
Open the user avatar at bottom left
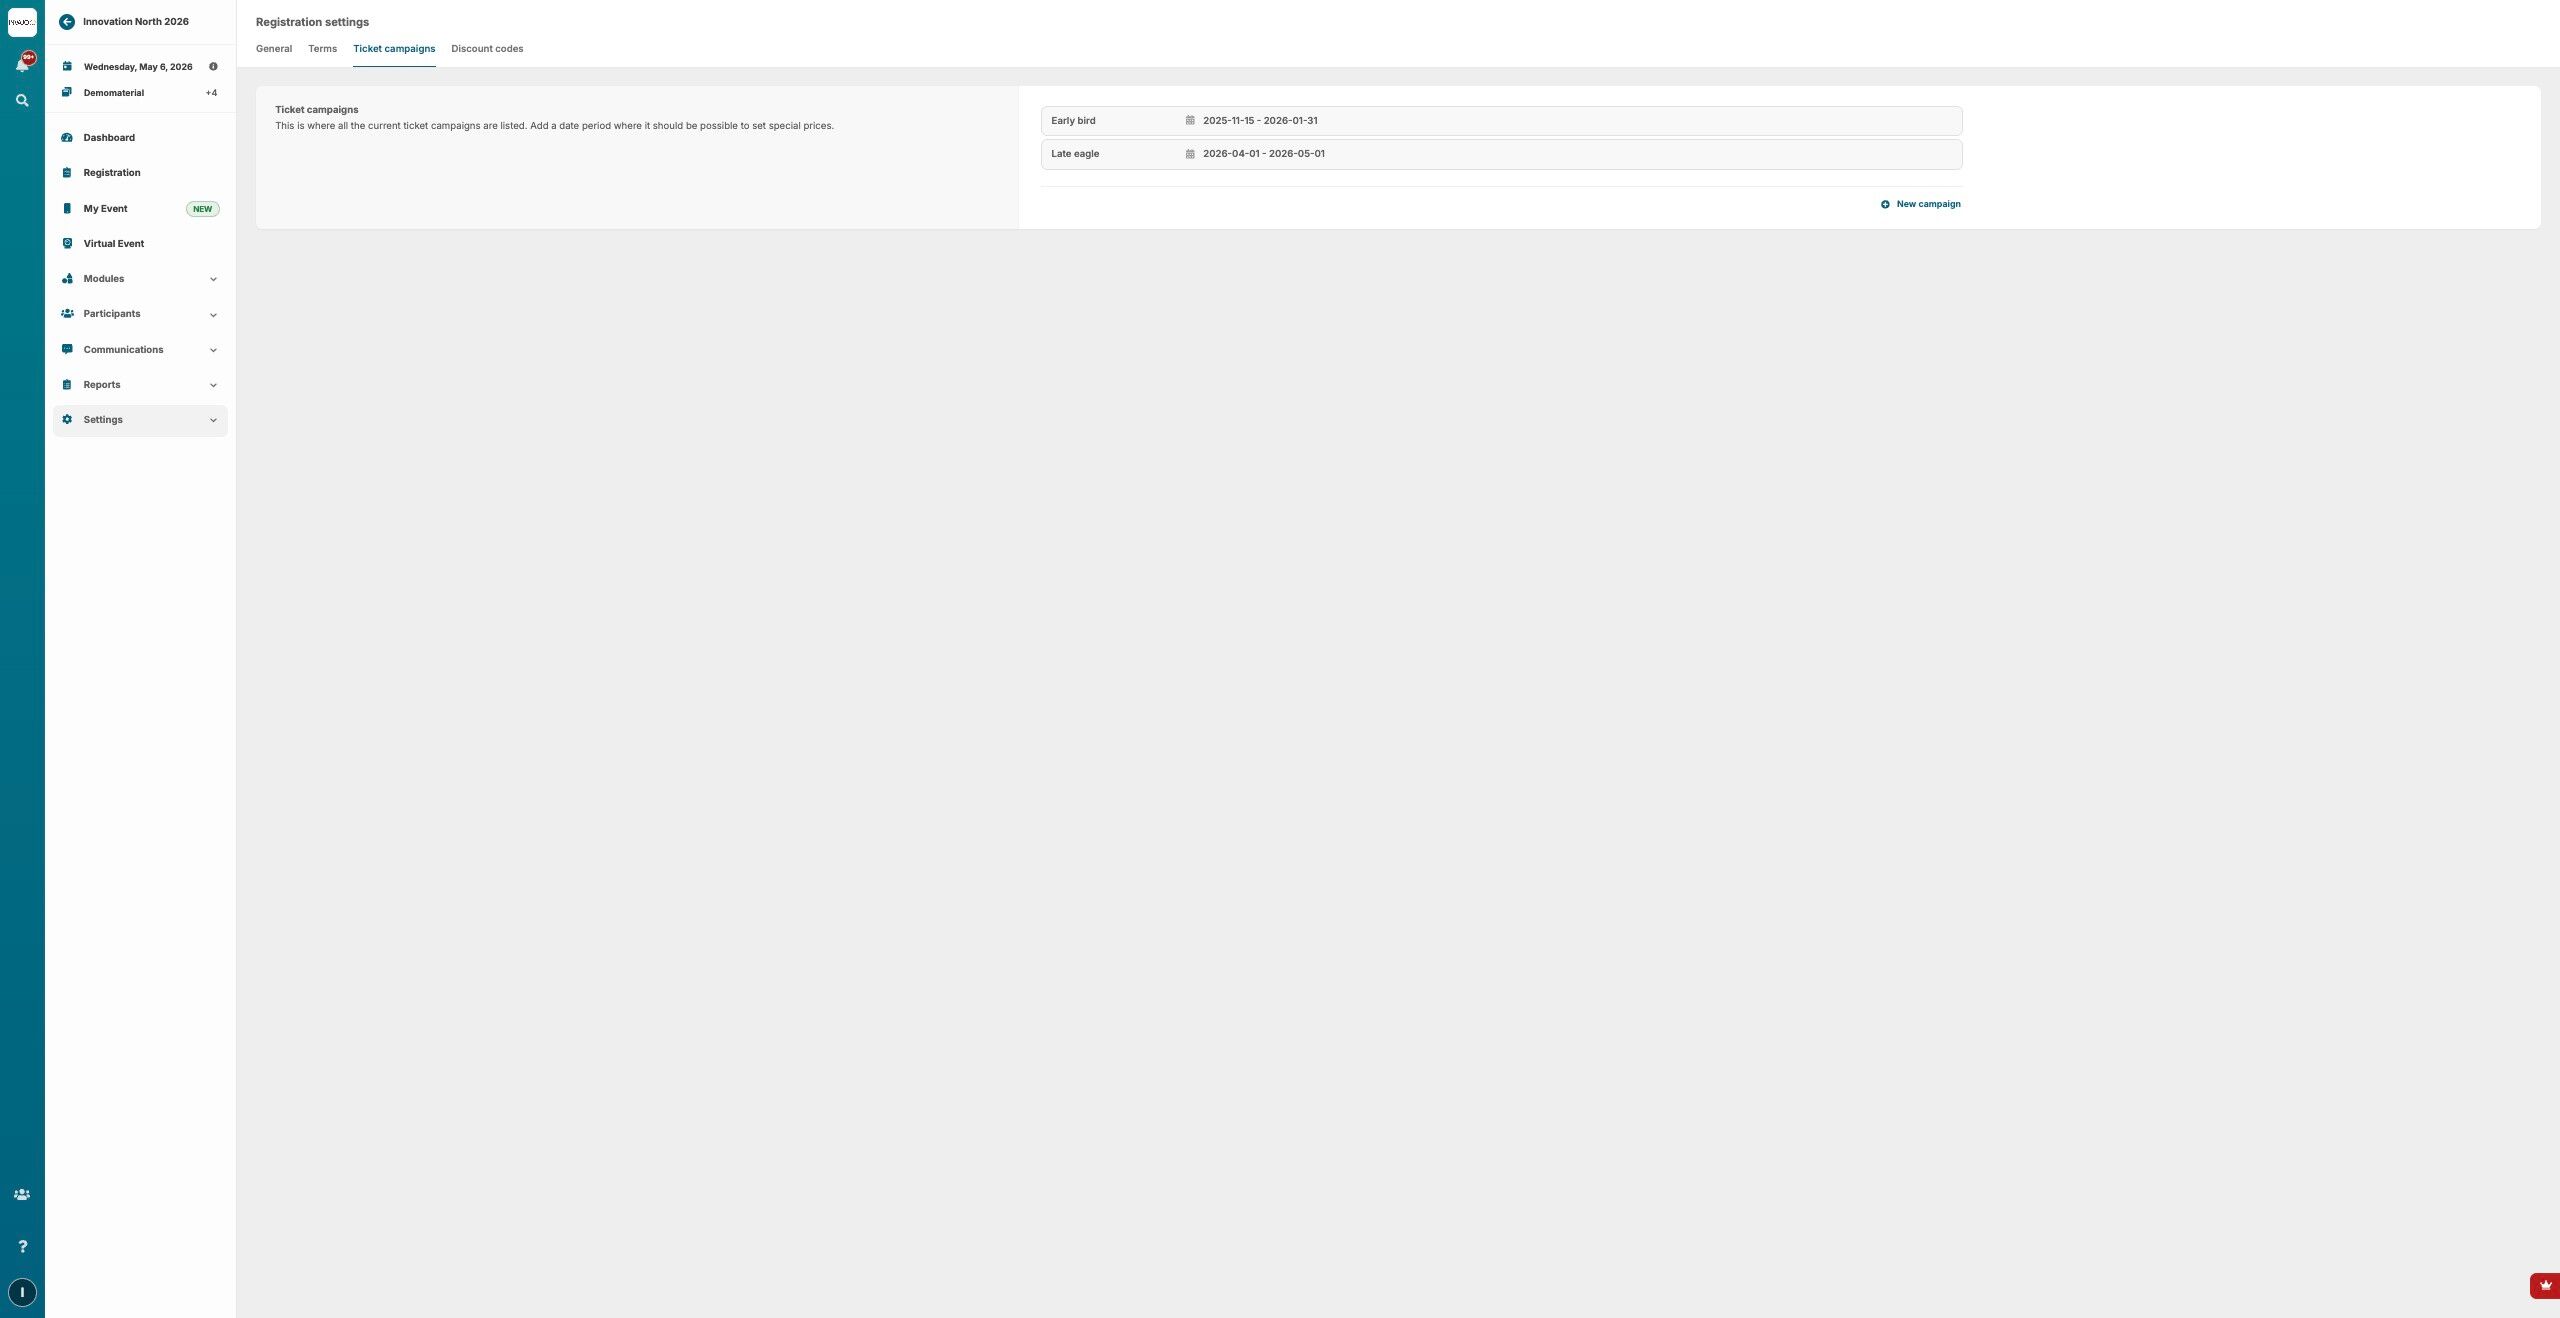[22, 1292]
